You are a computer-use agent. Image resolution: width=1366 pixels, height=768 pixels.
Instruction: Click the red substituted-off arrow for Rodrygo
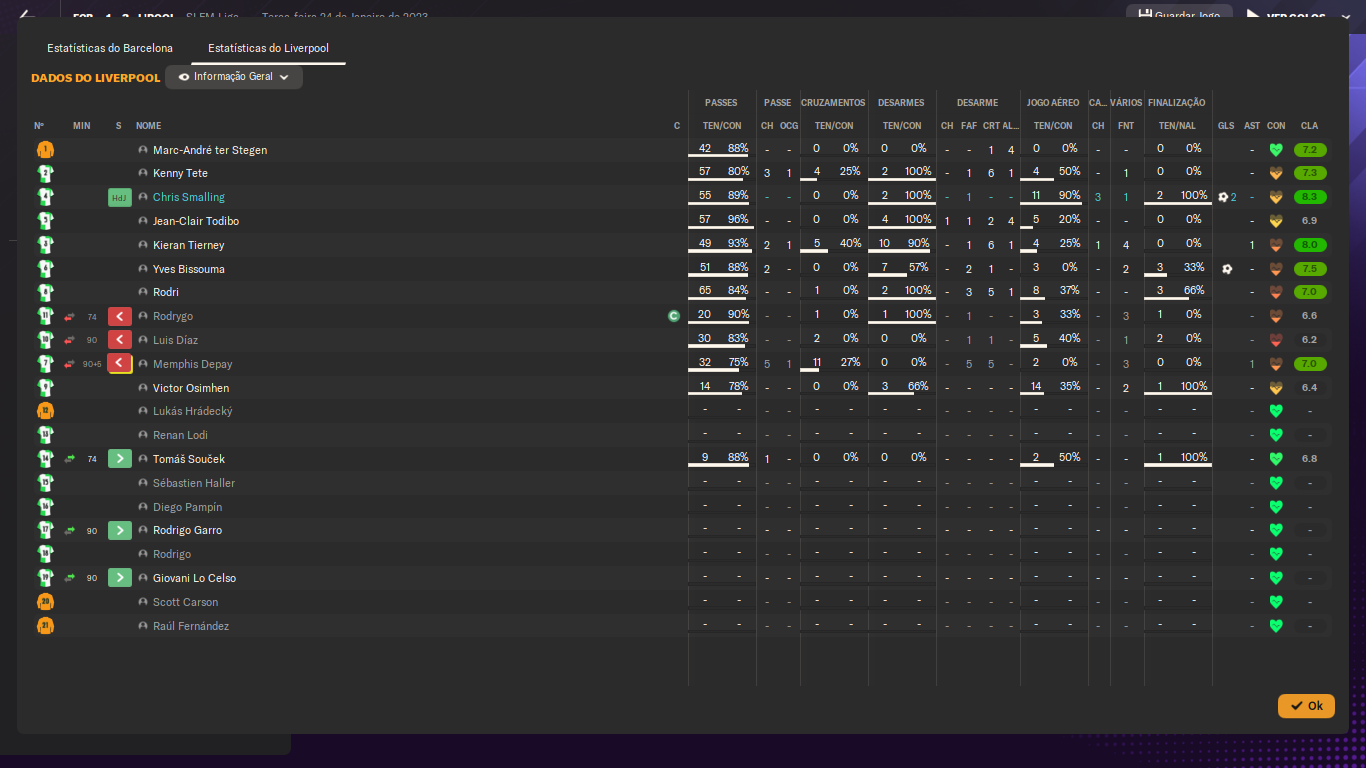[120, 316]
